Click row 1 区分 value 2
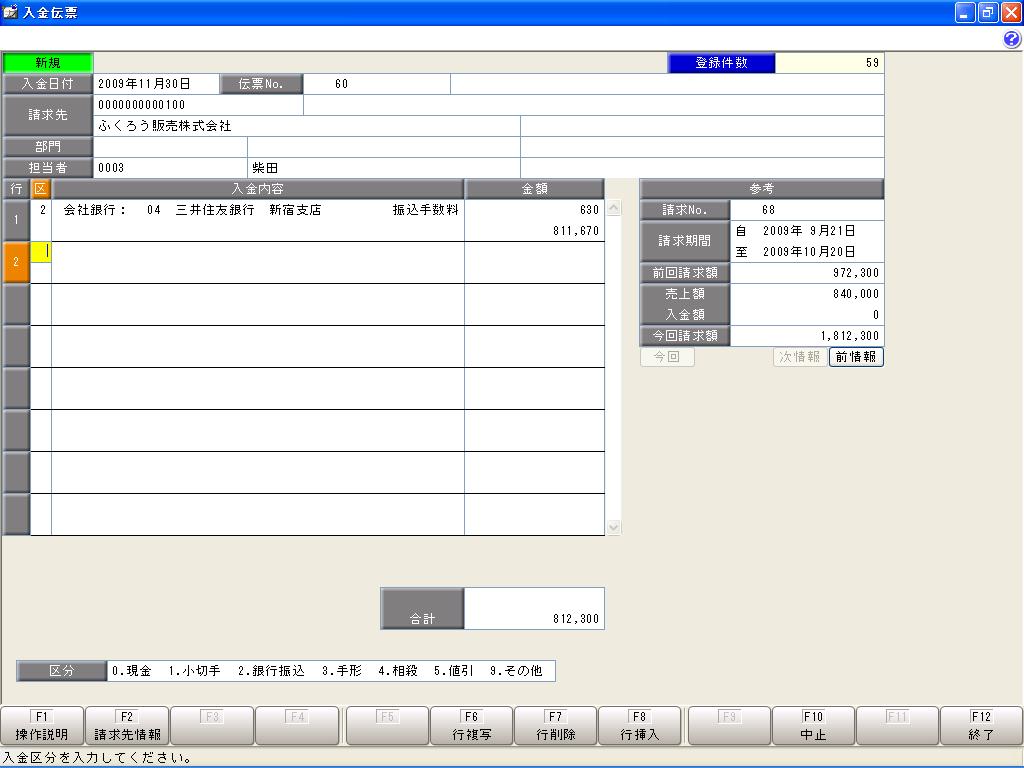This screenshot has width=1024, height=768. point(41,210)
